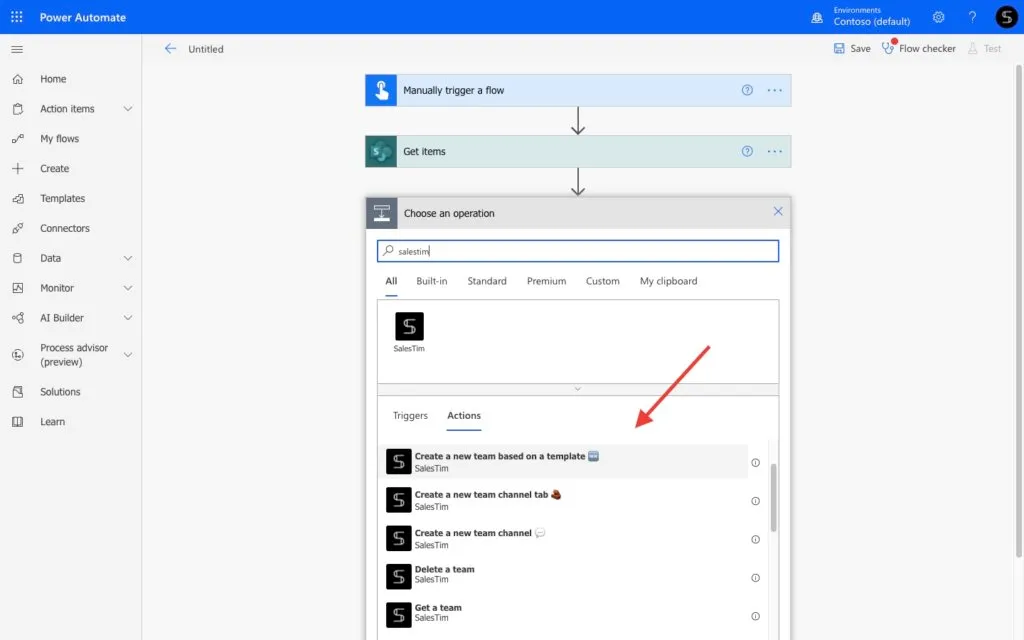This screenshot has height=640, width=1024.
Task: Click the Monitor chart icon
Action: (x=18, y=288)
